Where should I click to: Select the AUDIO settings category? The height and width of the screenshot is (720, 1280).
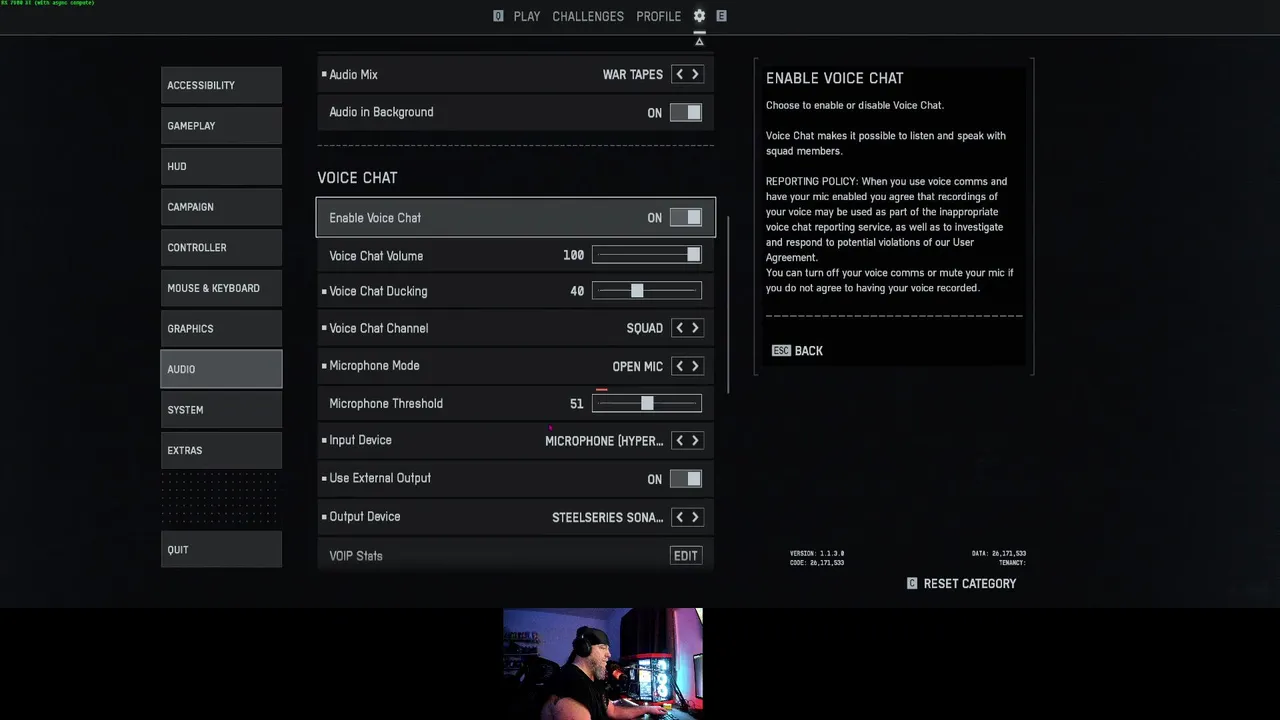pos(221,369)
